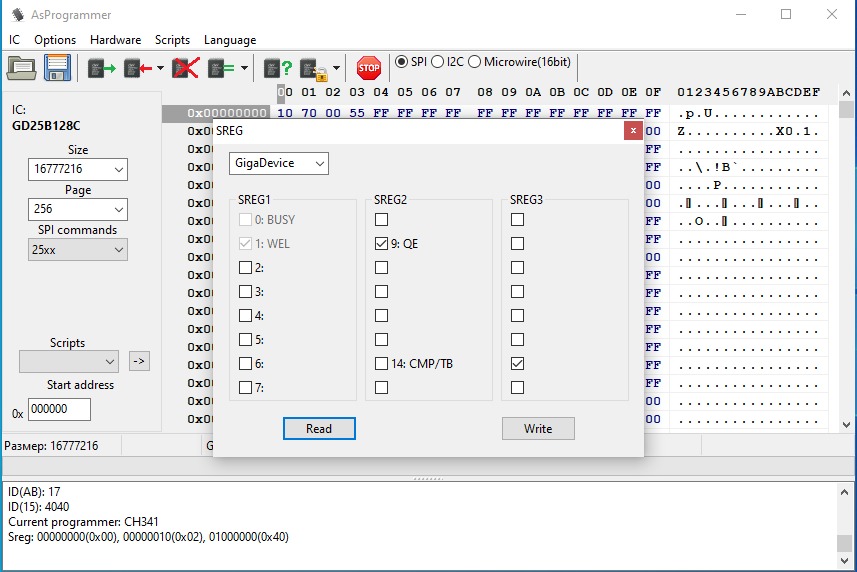Click the Read IC chip icon
The height and width of the screenshot is (572, 857).
pyautogui.click(x=102, y=68)
